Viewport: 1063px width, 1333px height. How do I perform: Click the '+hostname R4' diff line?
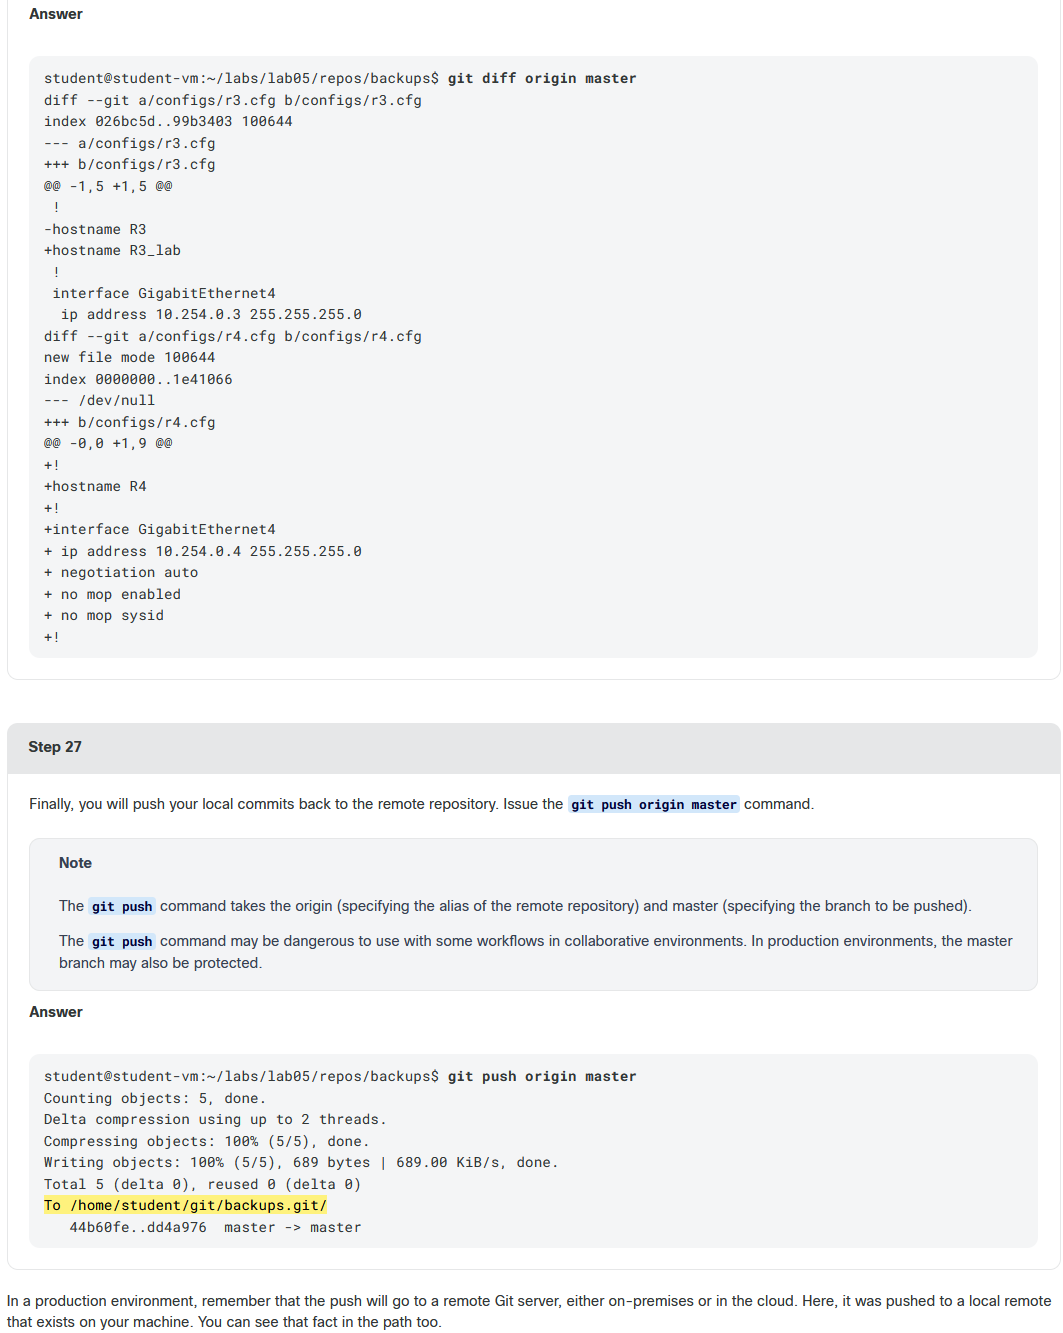point(95,487)
